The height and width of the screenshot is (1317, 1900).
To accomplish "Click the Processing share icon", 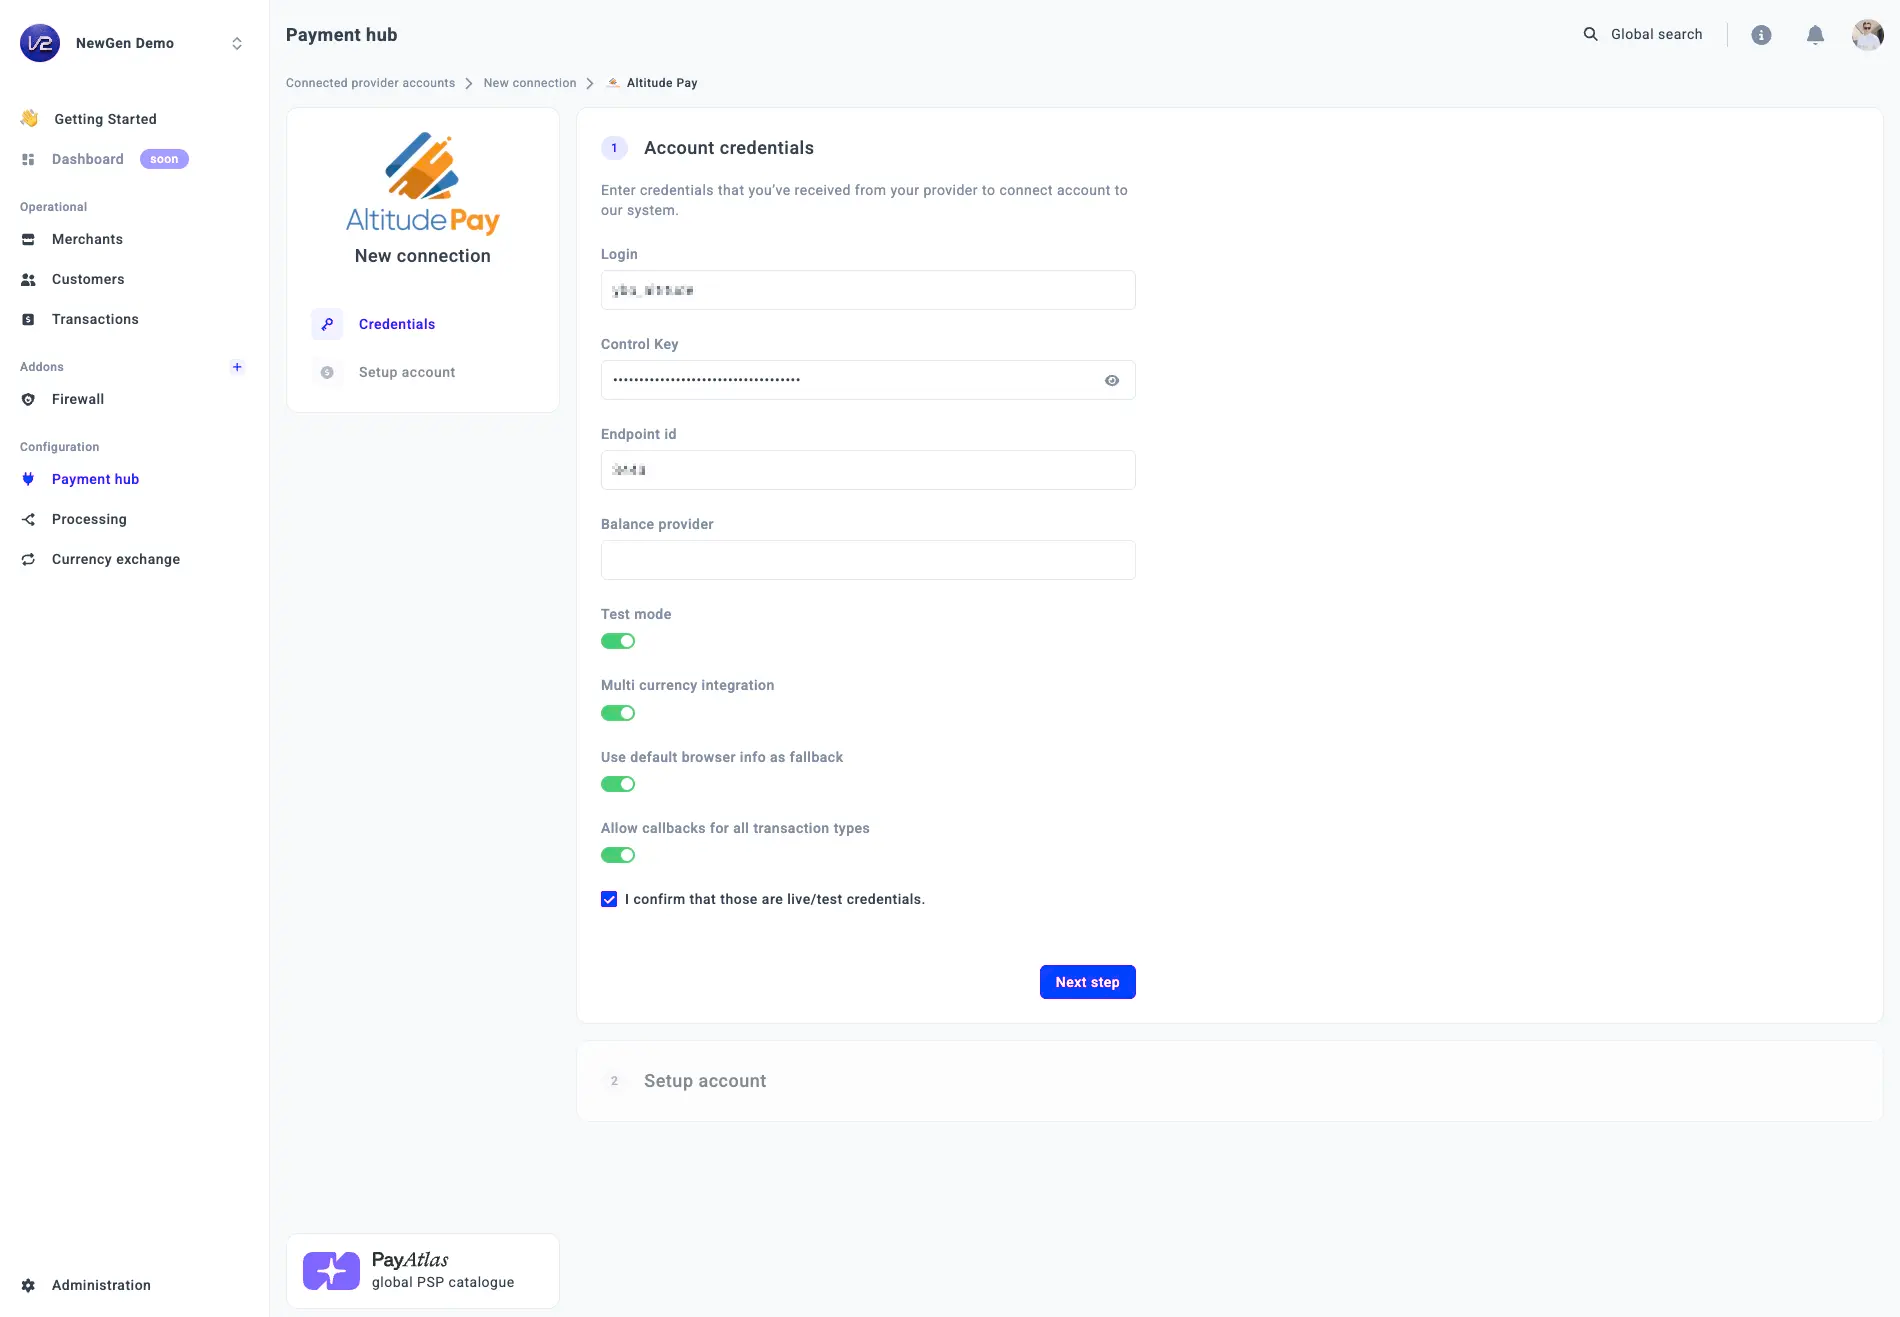I will (28, 519).
